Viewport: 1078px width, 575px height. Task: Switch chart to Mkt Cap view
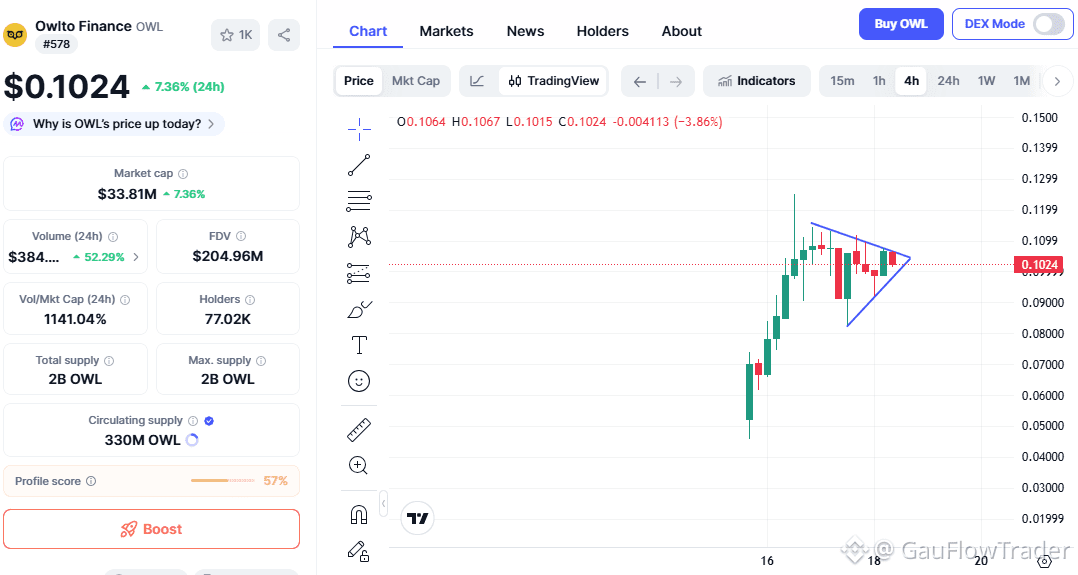pos(415,81)
